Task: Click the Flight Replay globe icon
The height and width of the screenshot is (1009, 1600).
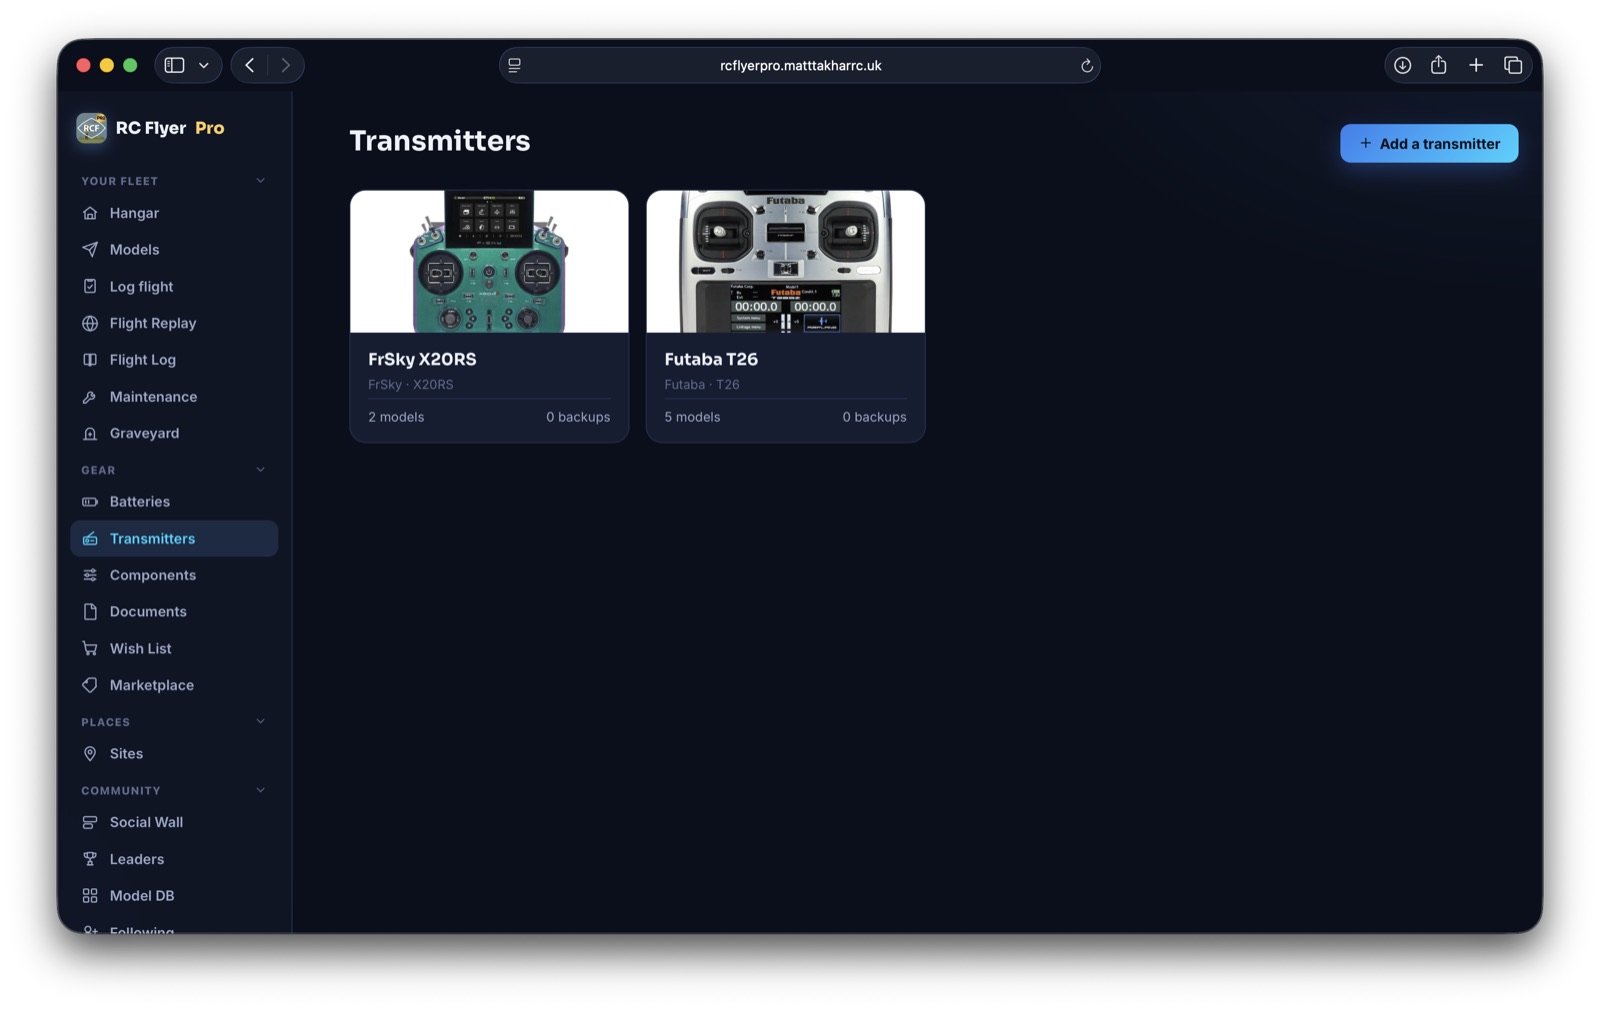Action: click(90, 323)
